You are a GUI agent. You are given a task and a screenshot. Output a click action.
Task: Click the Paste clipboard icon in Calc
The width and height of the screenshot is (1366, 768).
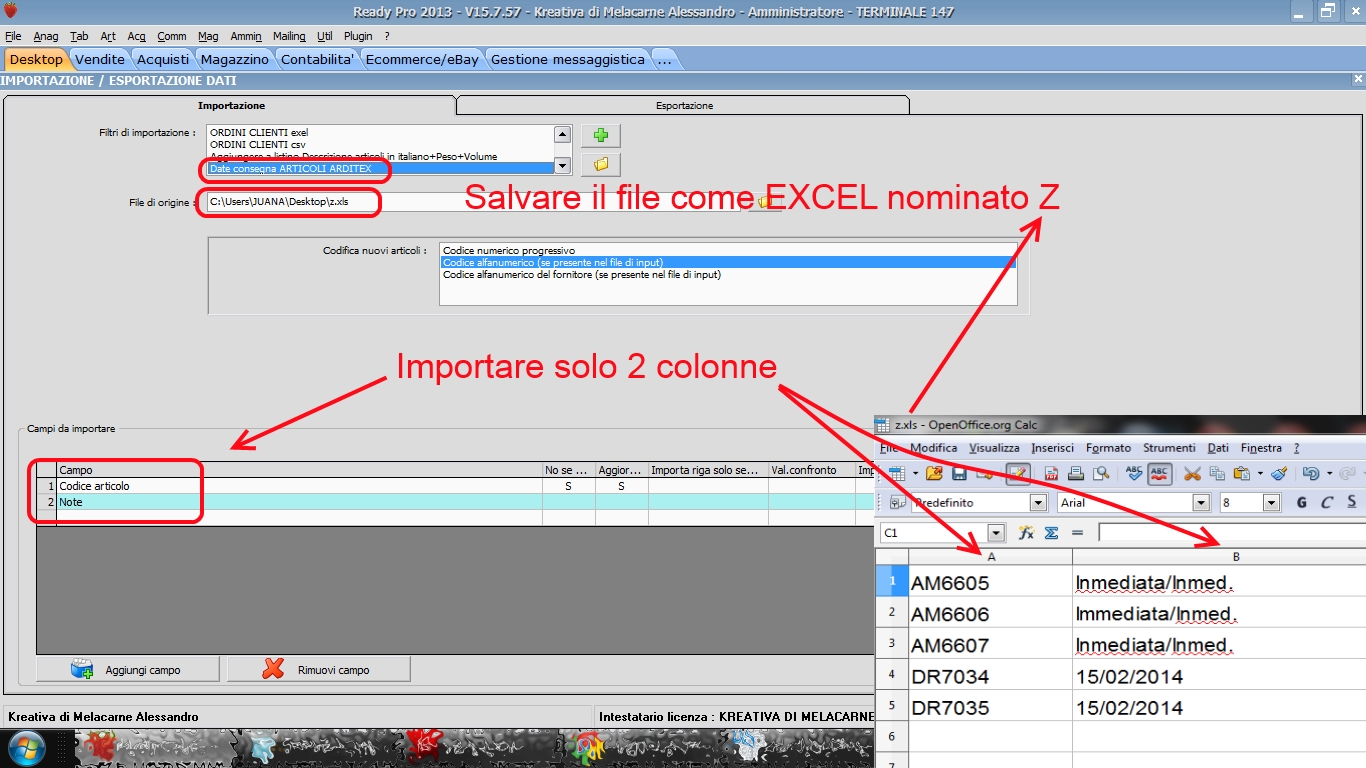pos(1241,473)
